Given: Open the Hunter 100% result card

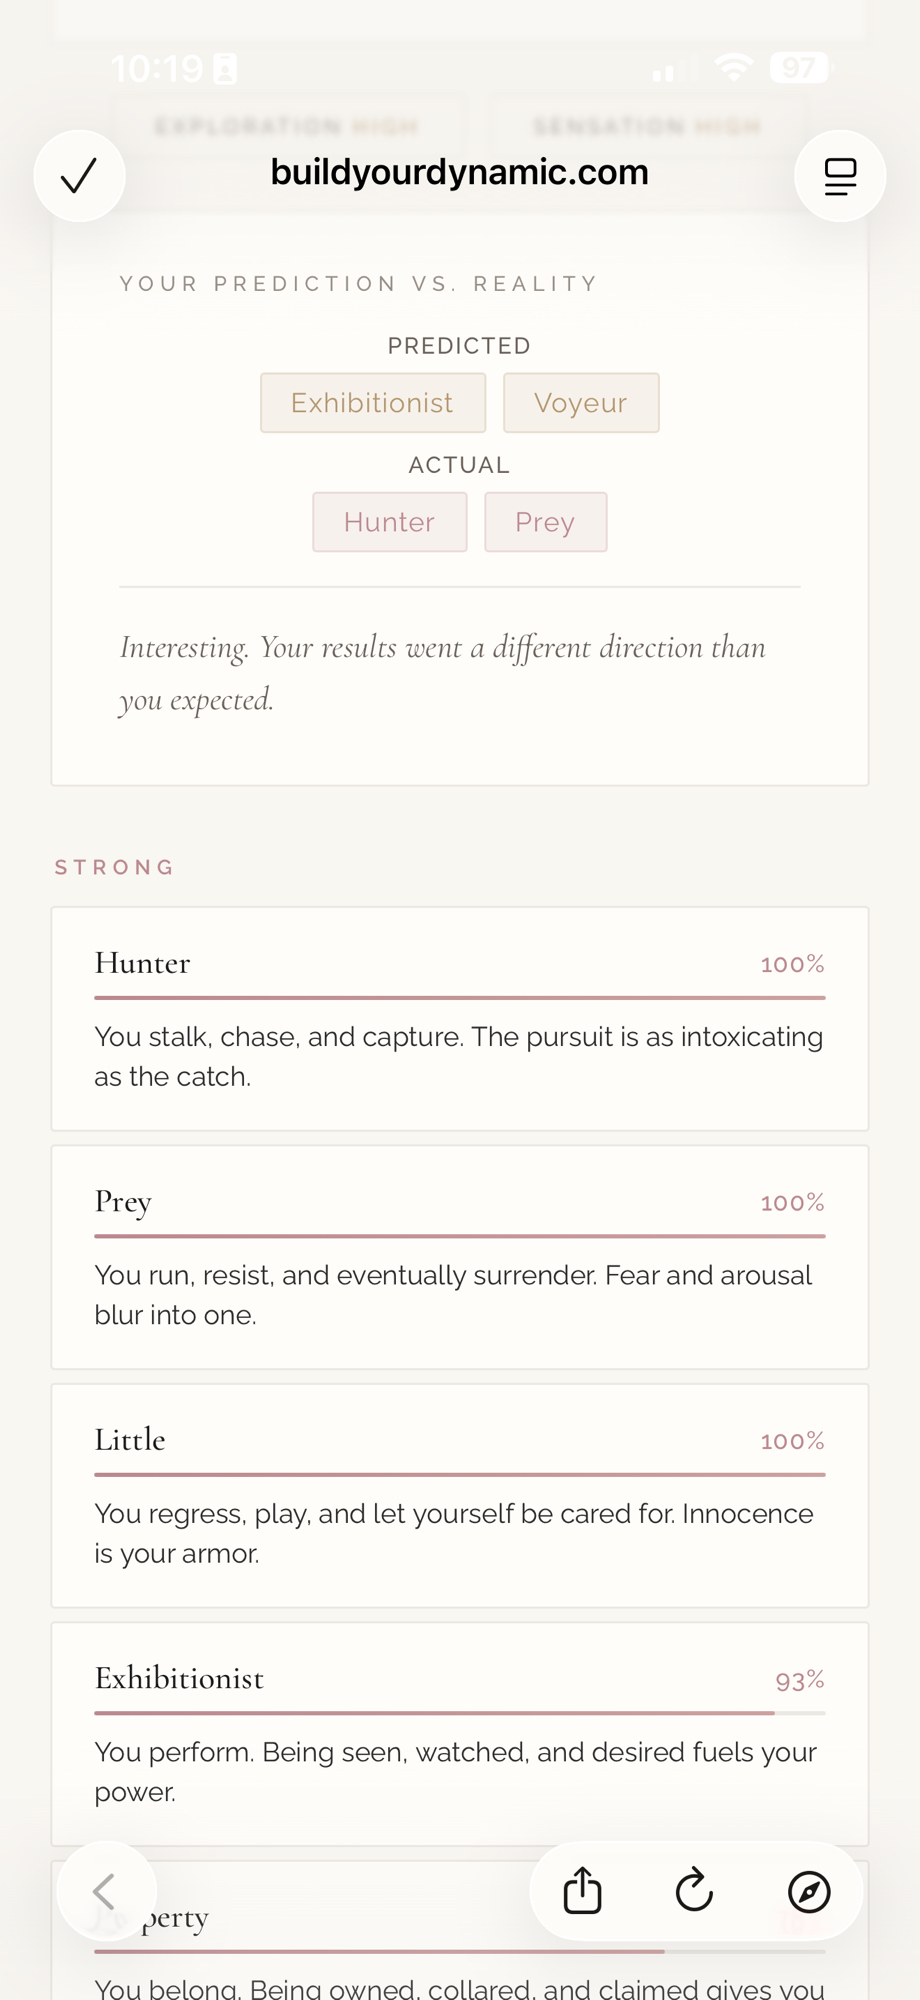Looking at the screenshot, I should tap(459, 1018).
